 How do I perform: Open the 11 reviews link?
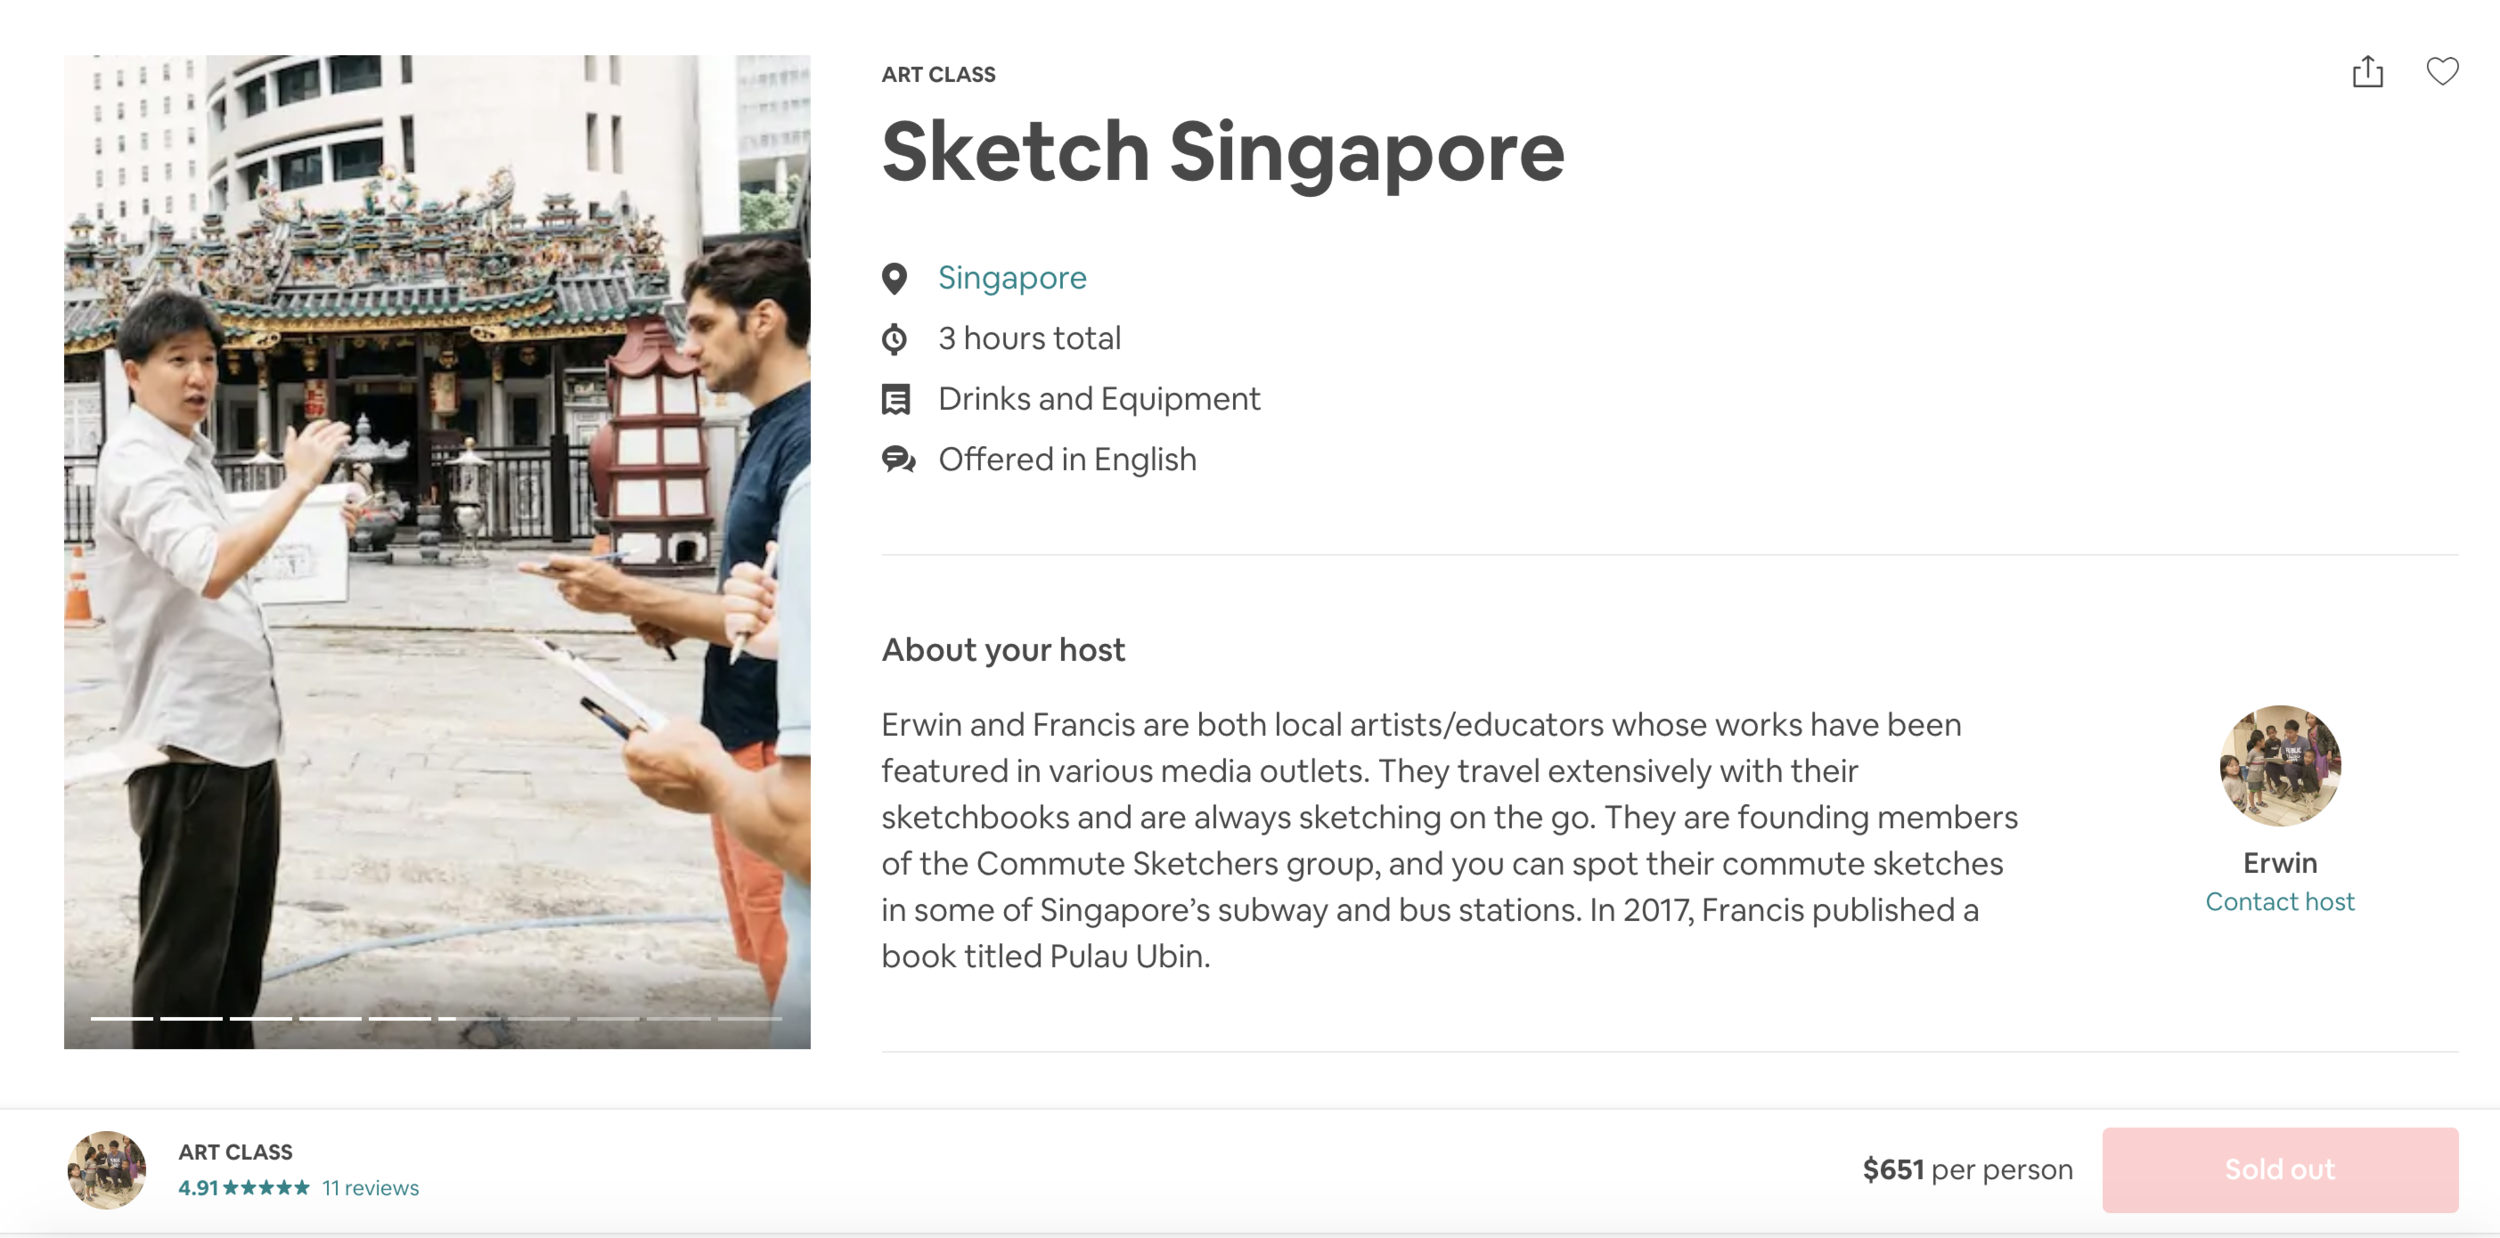(x=370, y=1187)
